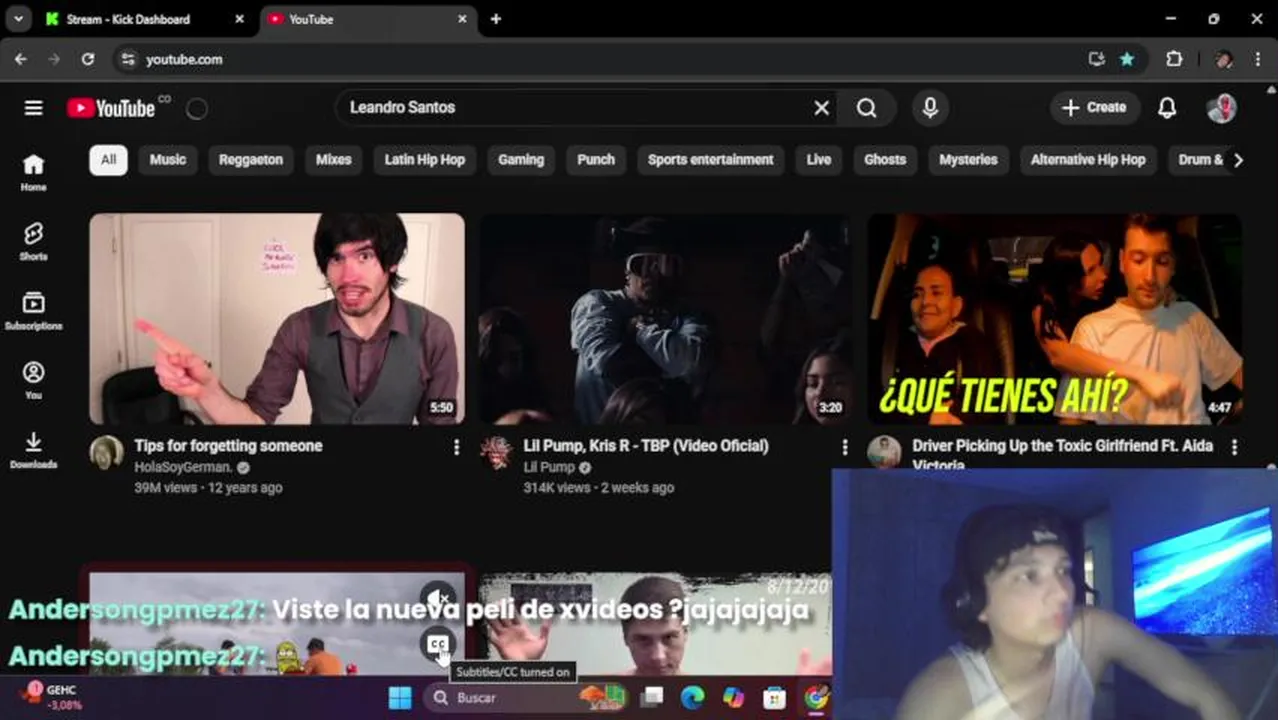Viewport: 1278px width, 720px height.
Task: Filter by the Gaming chip
Action: pos(521,160)
